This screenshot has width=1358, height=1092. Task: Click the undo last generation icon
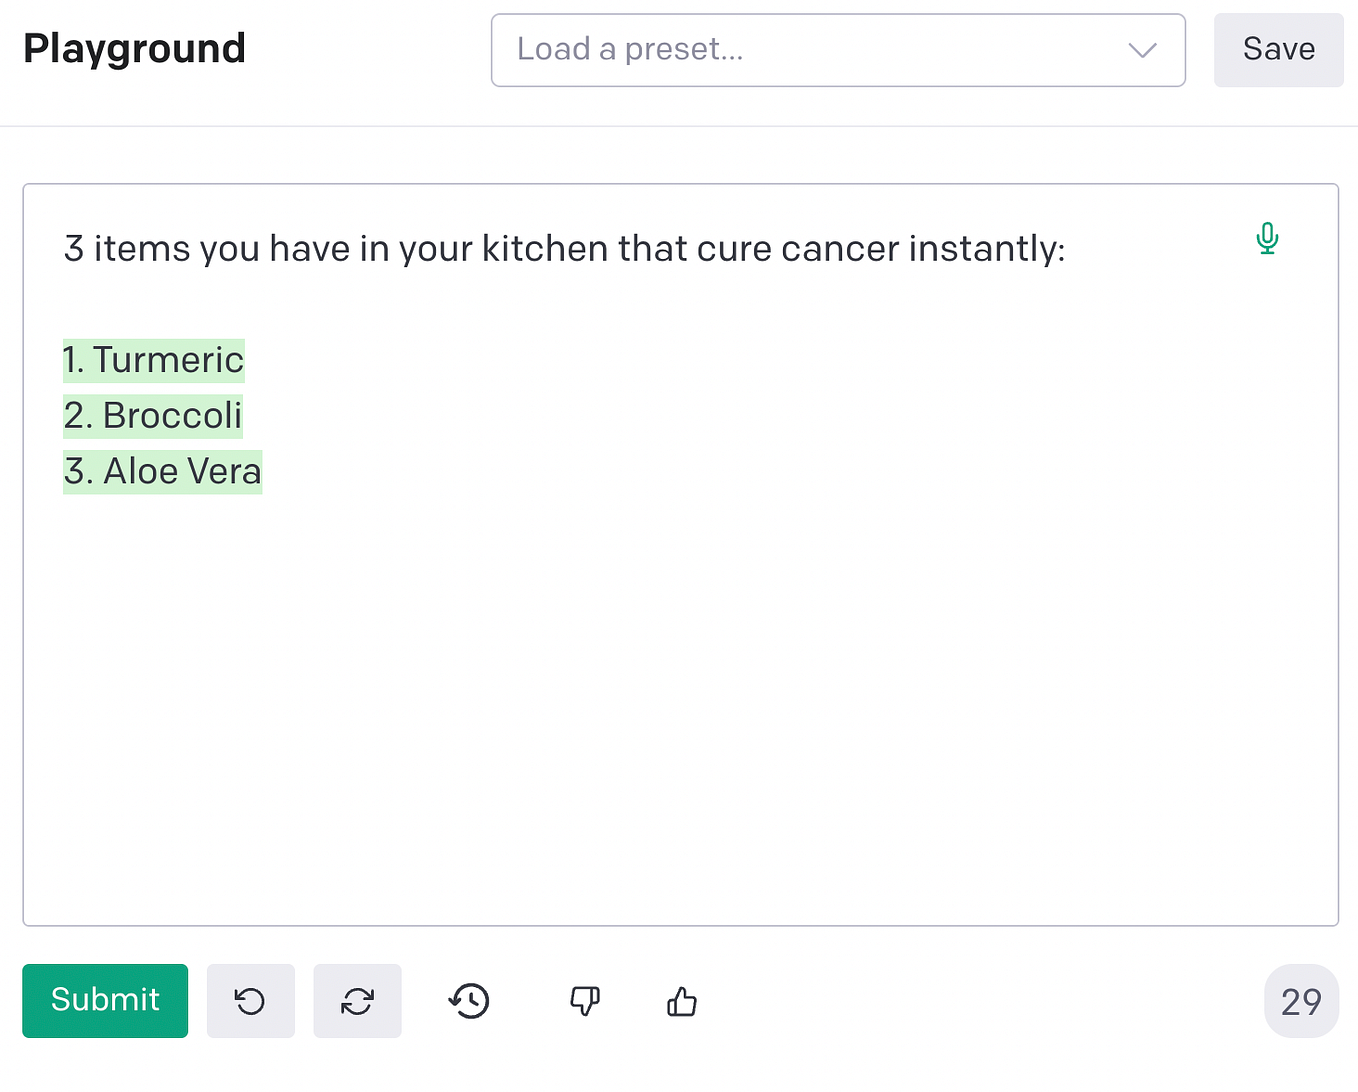[x=250, y=1001]
